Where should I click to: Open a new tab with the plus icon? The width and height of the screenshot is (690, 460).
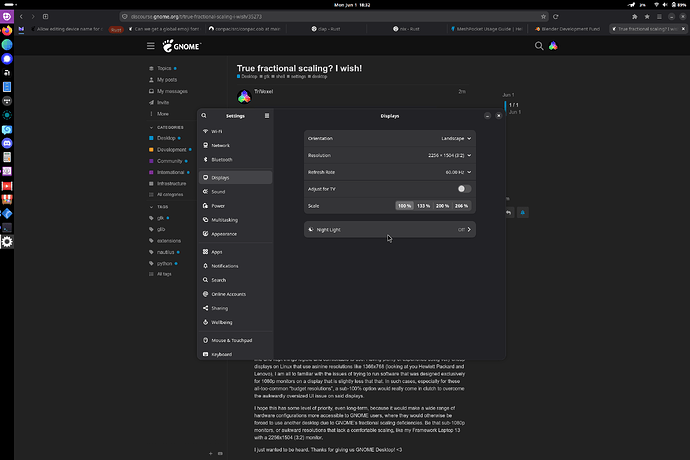tap(45, 16)
